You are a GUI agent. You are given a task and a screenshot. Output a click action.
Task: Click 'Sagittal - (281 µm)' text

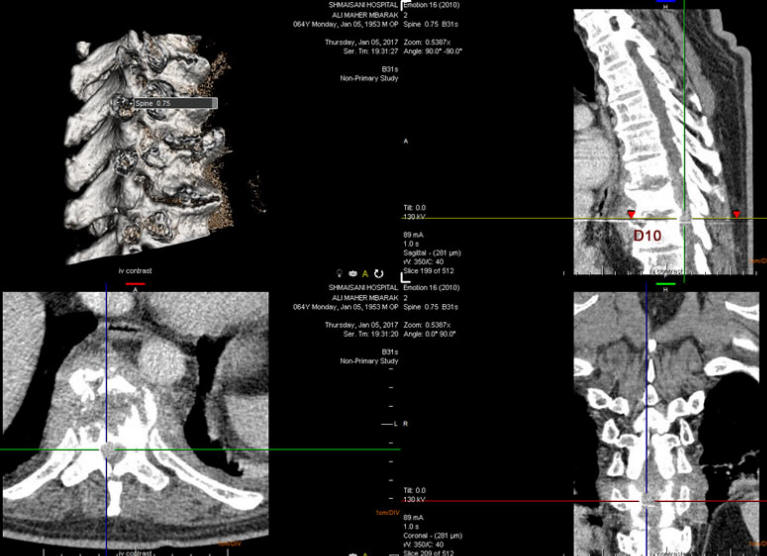pos(432,253)
